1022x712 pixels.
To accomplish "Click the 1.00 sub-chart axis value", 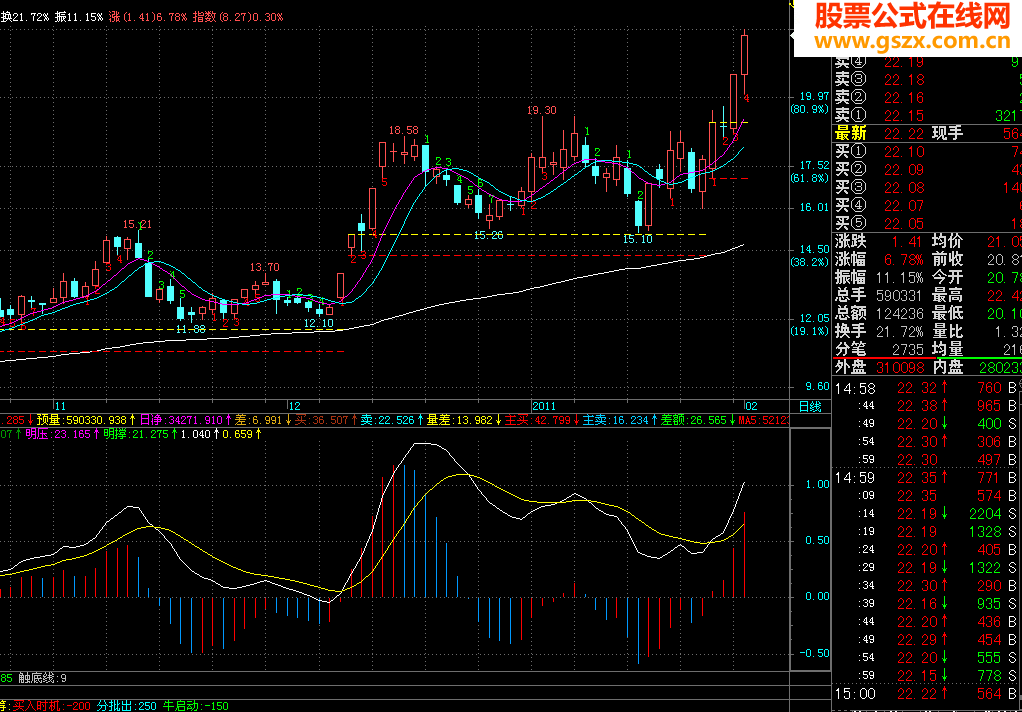I will click(818, 484).
